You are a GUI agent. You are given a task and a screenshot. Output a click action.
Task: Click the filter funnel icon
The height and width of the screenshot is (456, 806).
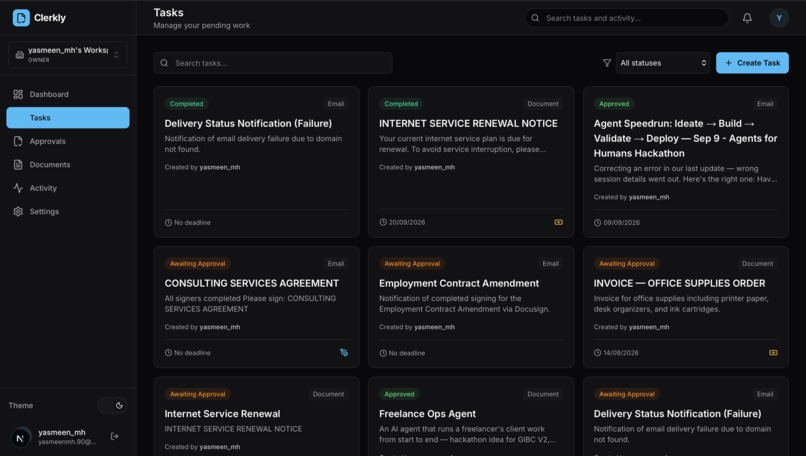point(607,63)
